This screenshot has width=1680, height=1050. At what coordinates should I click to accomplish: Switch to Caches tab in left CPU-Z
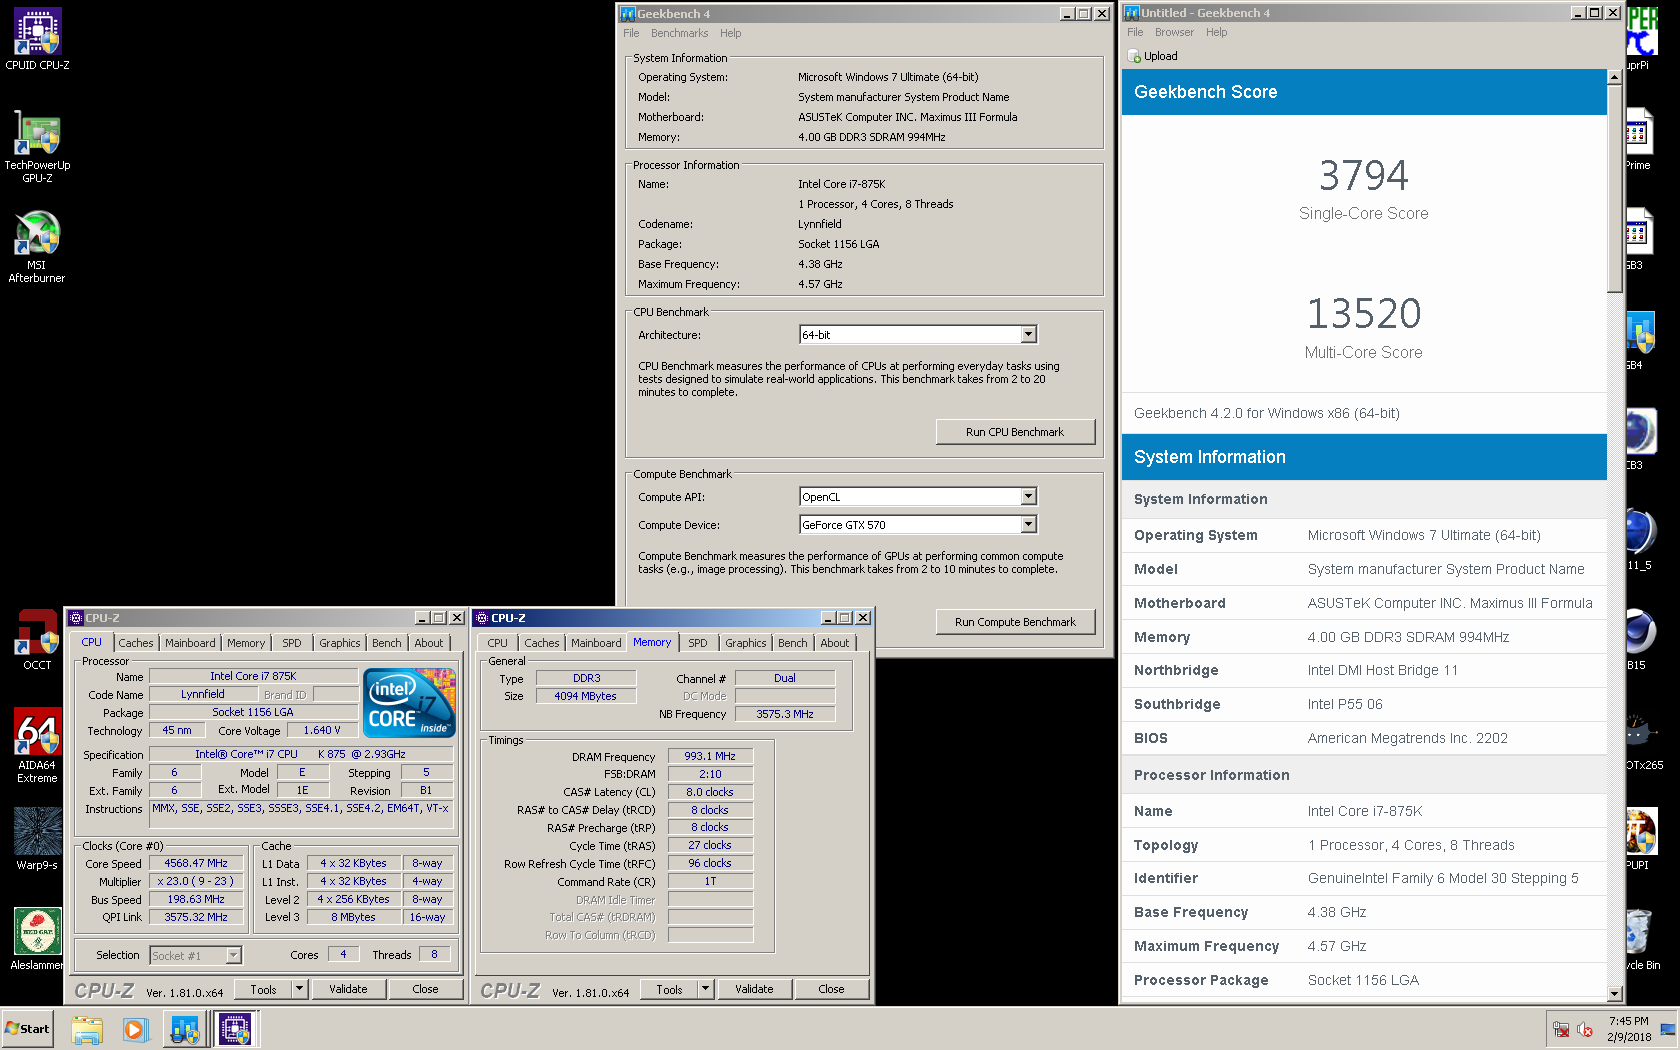(x=136, y=643)
